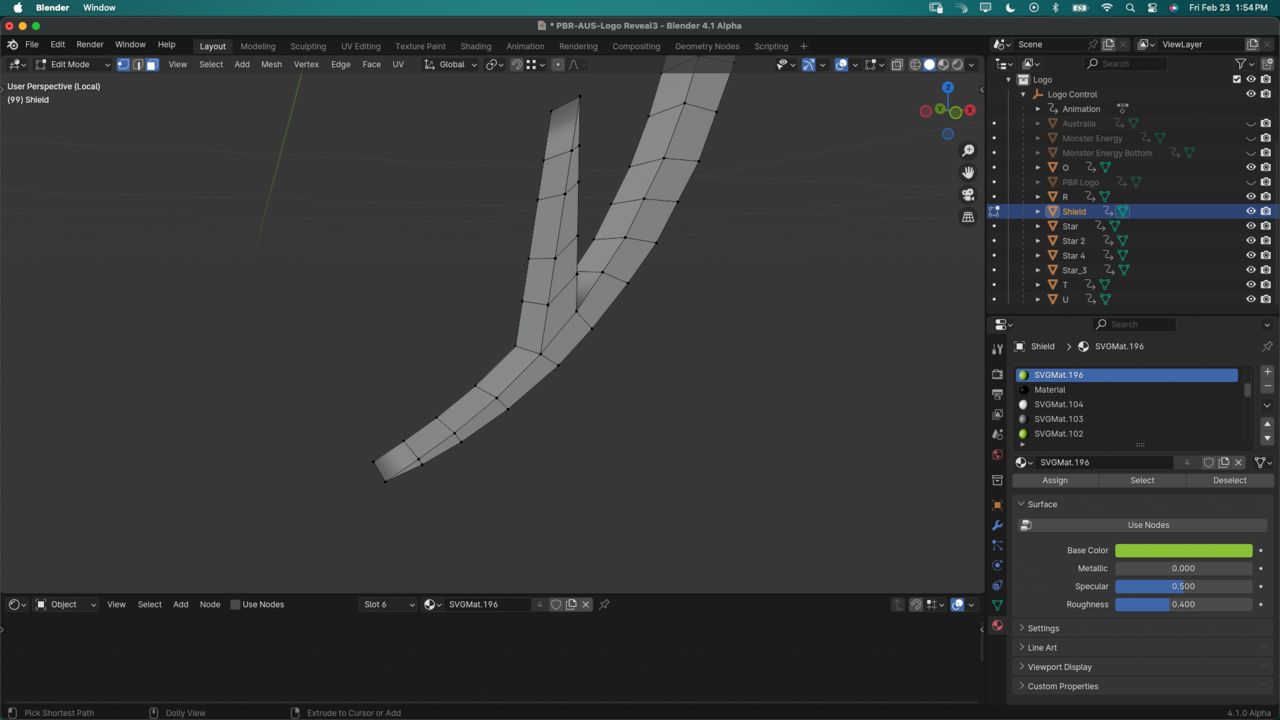Hide the Shield object in outliner
The image size is (1280, 720).
point(1250,211)
